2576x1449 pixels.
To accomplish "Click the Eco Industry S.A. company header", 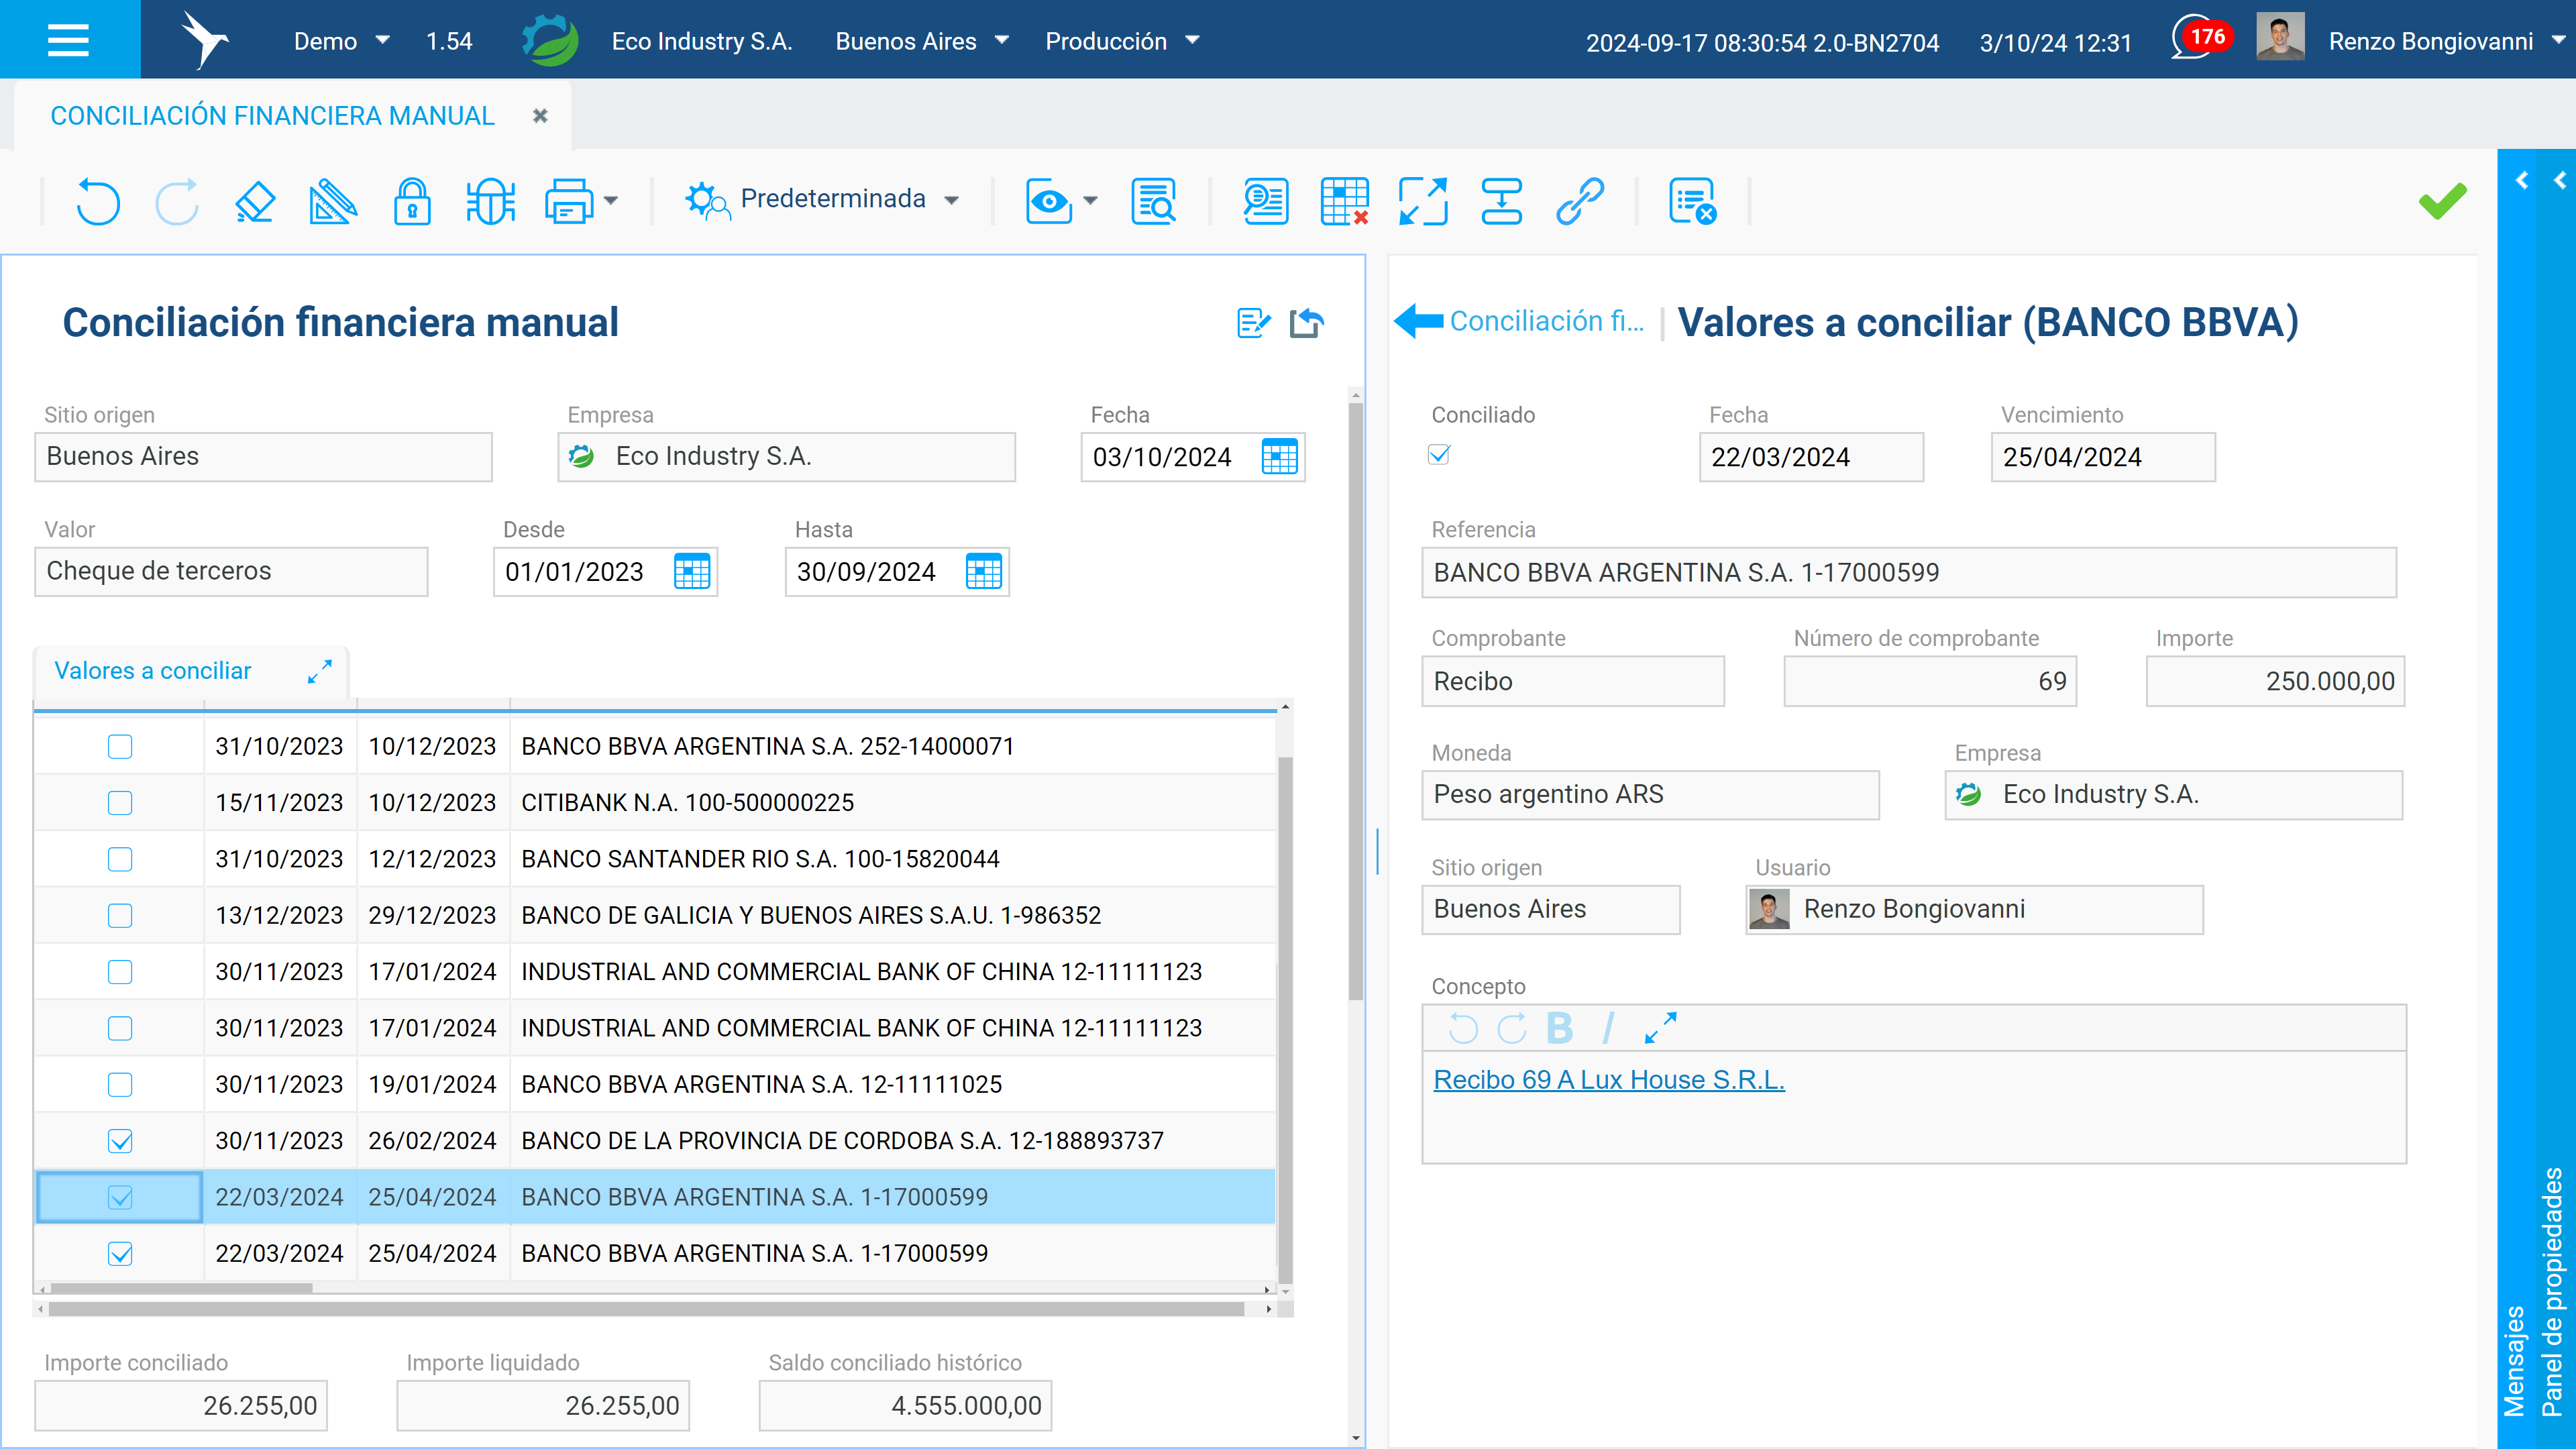I will (701, 41).
